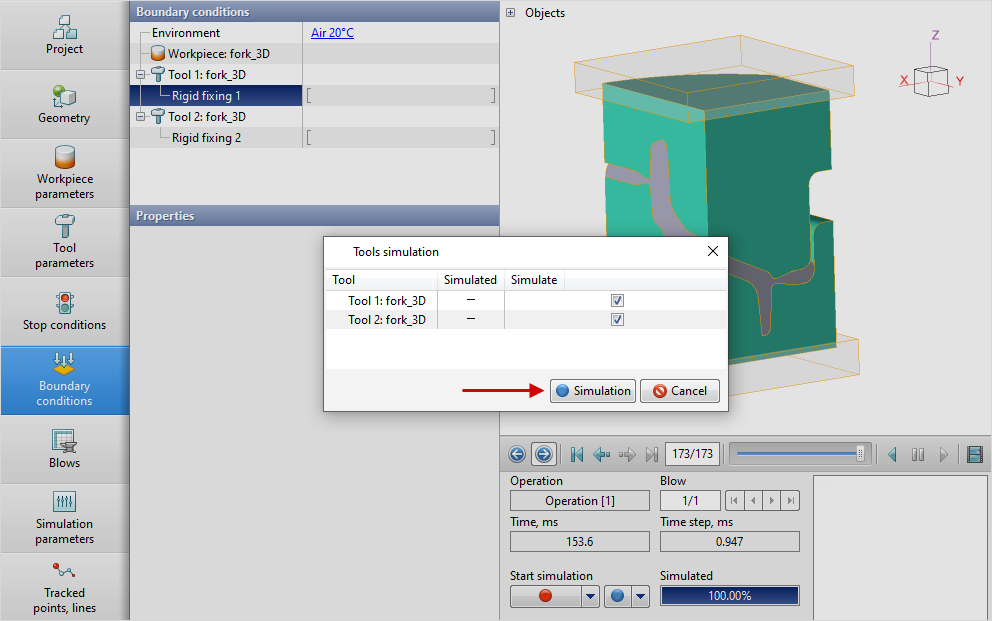This screenshot has height=621, width=992.
Task: Click the red Start simulation button
Action: tap(545, 596)
